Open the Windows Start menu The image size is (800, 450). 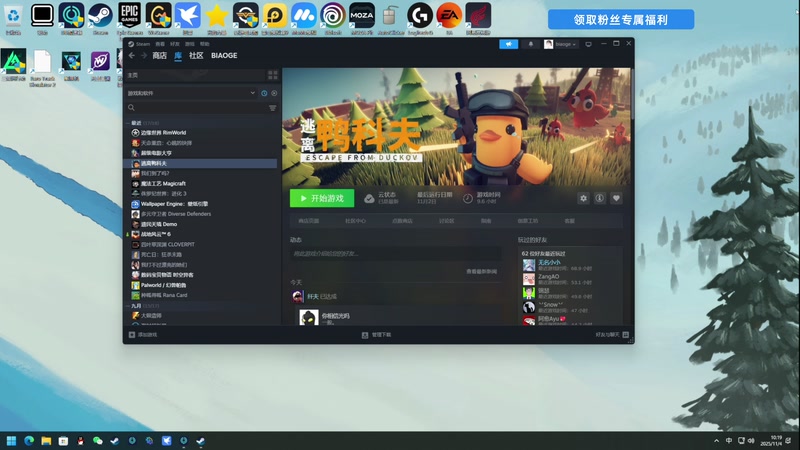(x=11, y=441)
